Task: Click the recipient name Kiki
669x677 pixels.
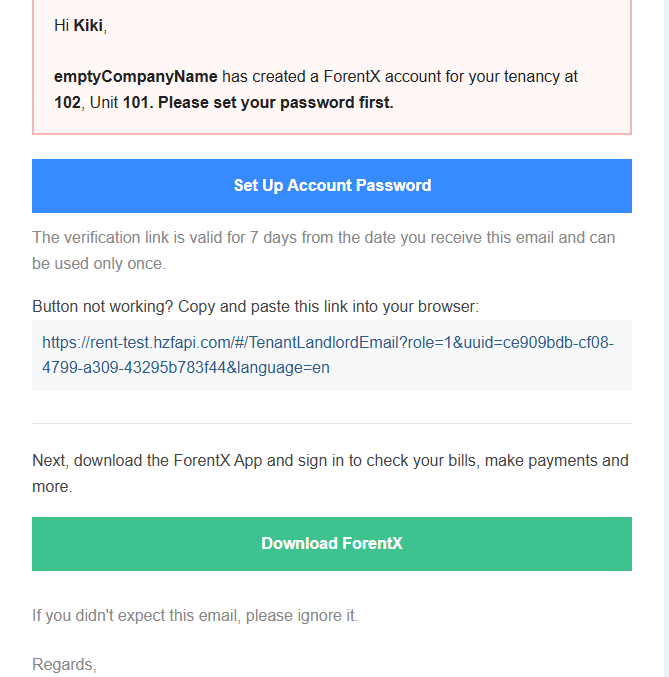Action: coord(88,26)
